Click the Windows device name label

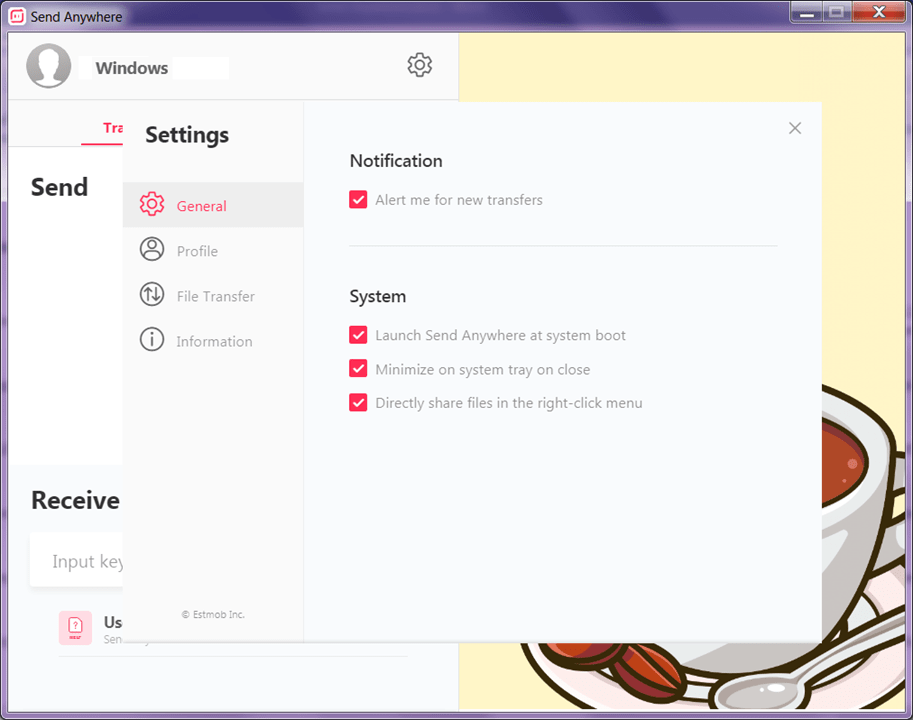point(132,68)
